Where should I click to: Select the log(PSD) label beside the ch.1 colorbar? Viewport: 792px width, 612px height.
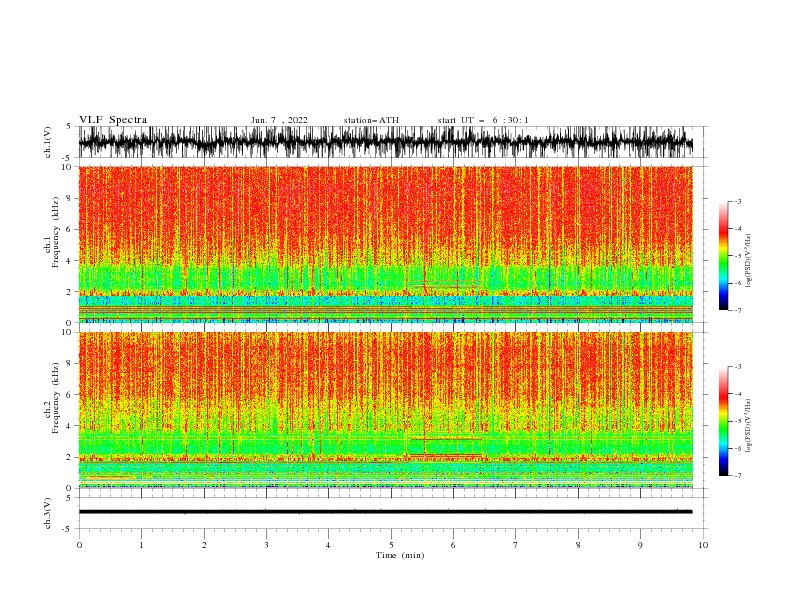point(749,261)
